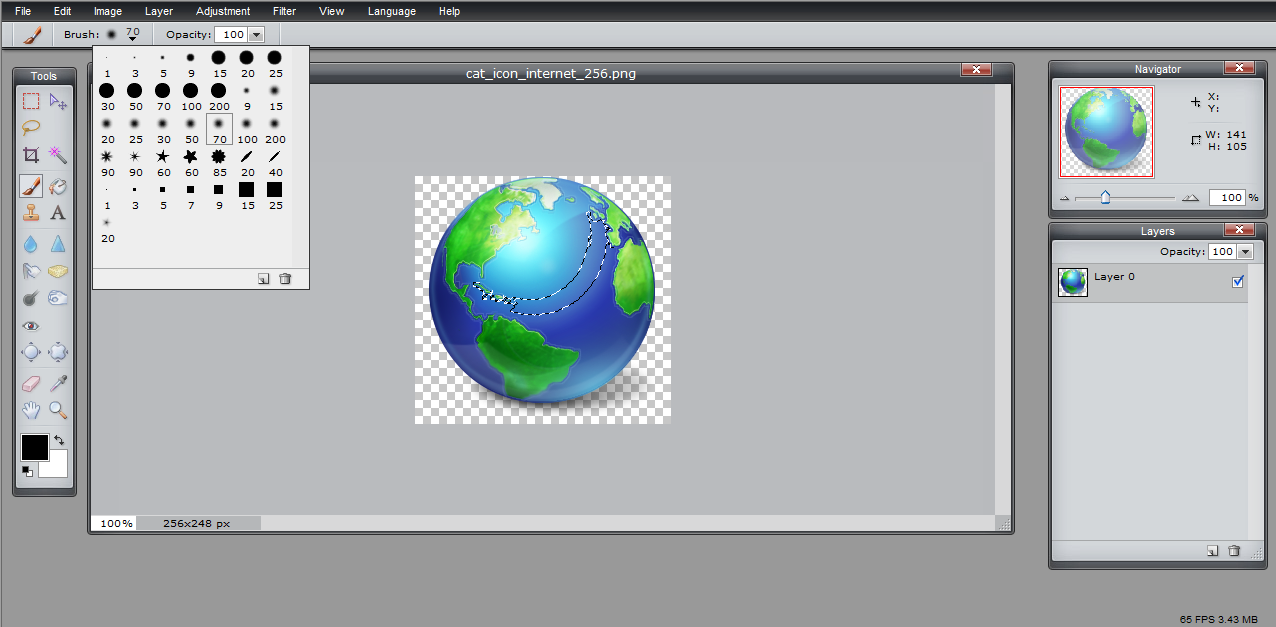Adjust the Navigator zoom slider handle

(x=1105, y=197)
